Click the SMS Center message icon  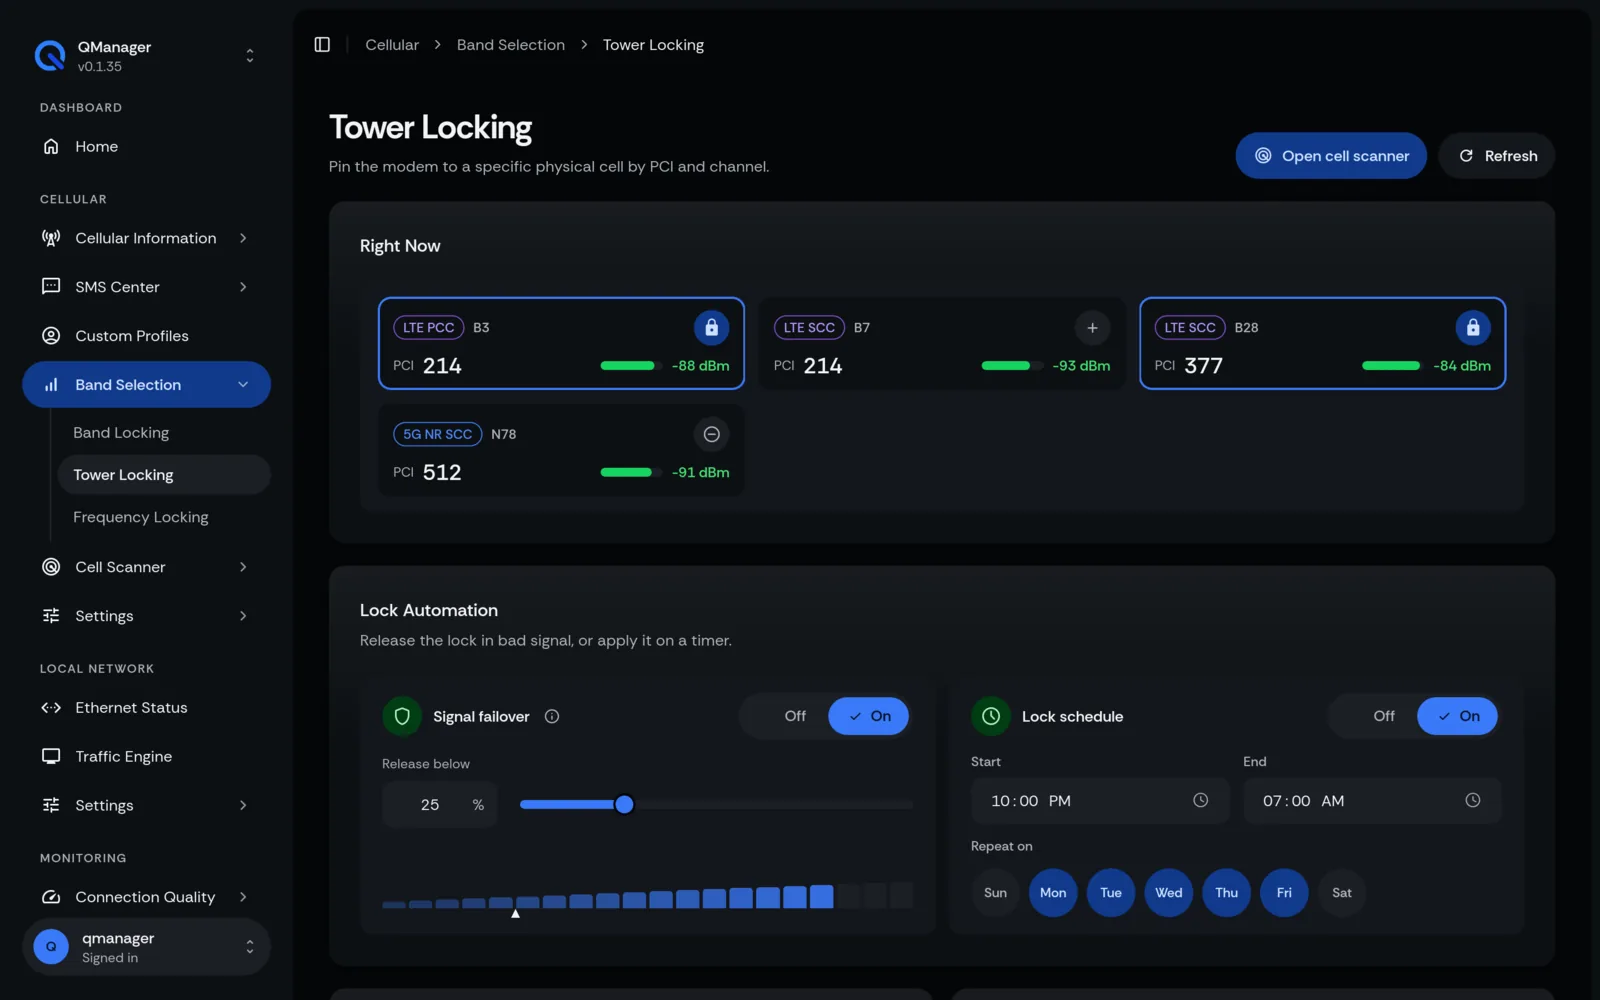pos(51,286)
